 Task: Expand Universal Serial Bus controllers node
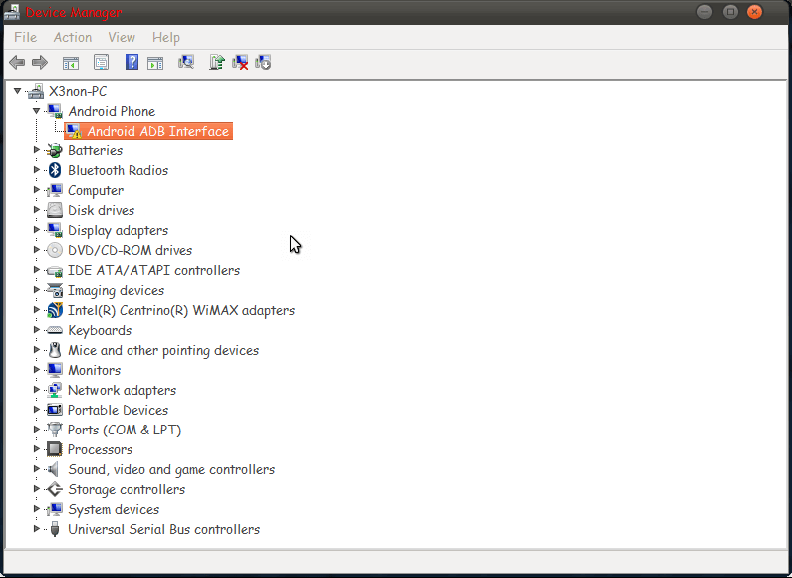[x=37, y=529]
